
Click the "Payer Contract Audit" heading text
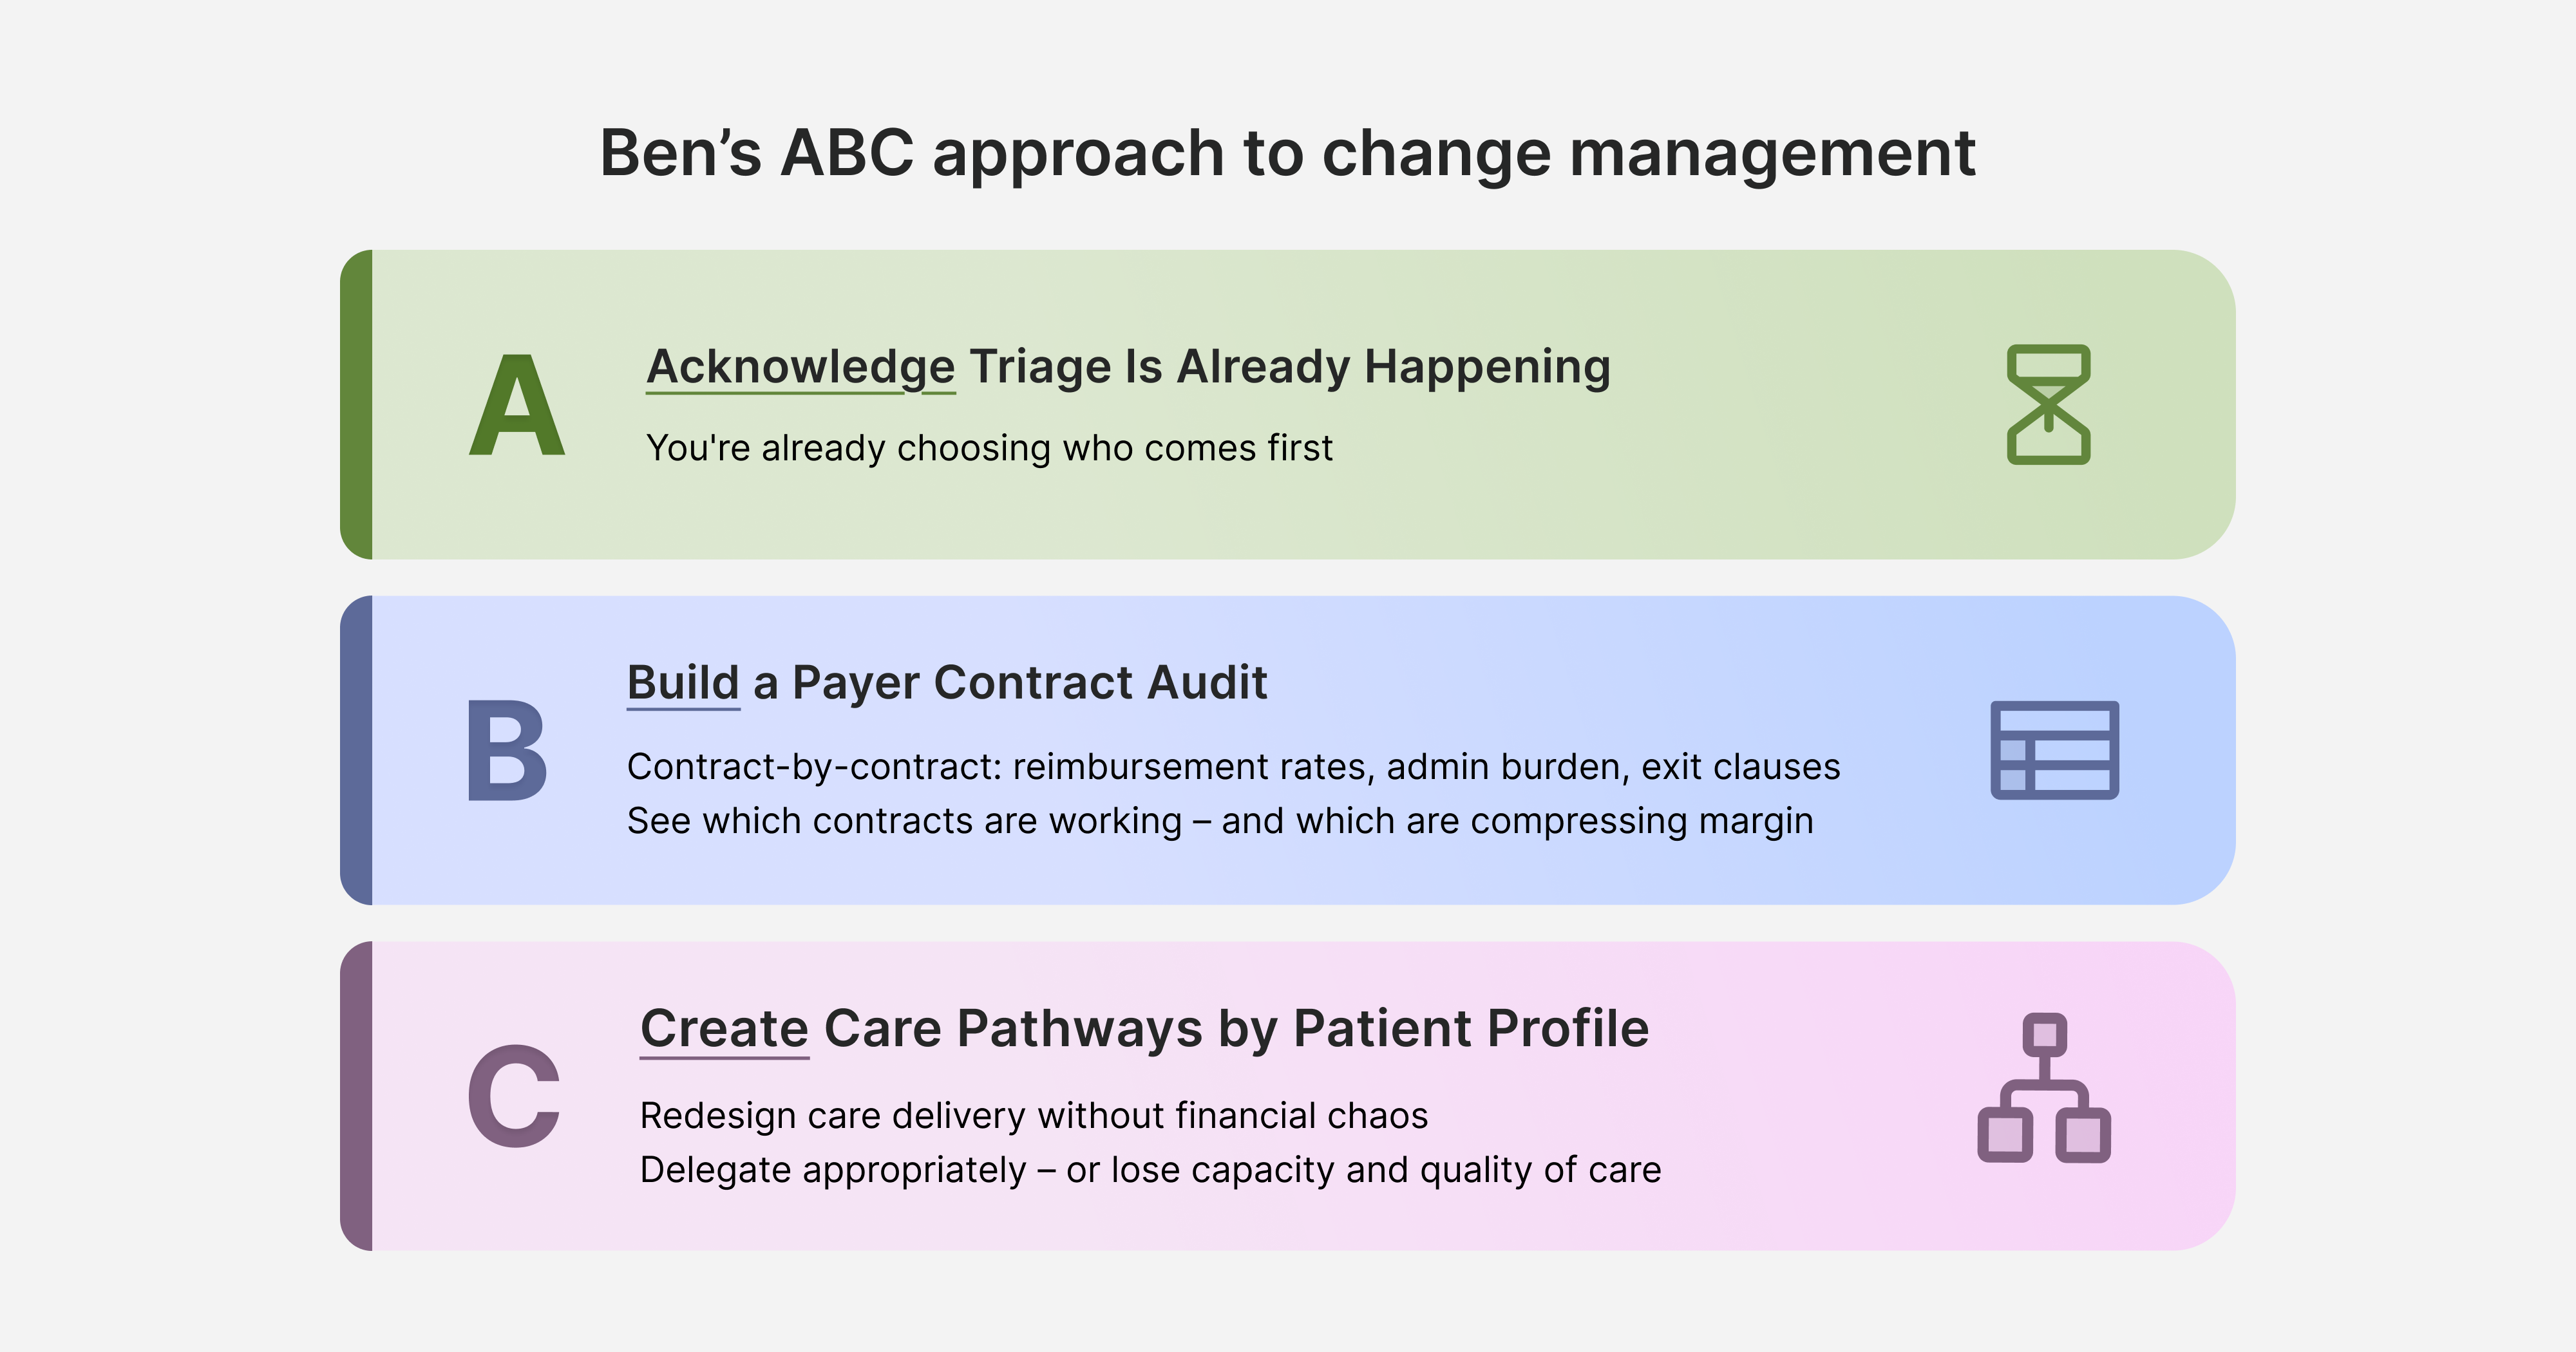pos(1029,683)
